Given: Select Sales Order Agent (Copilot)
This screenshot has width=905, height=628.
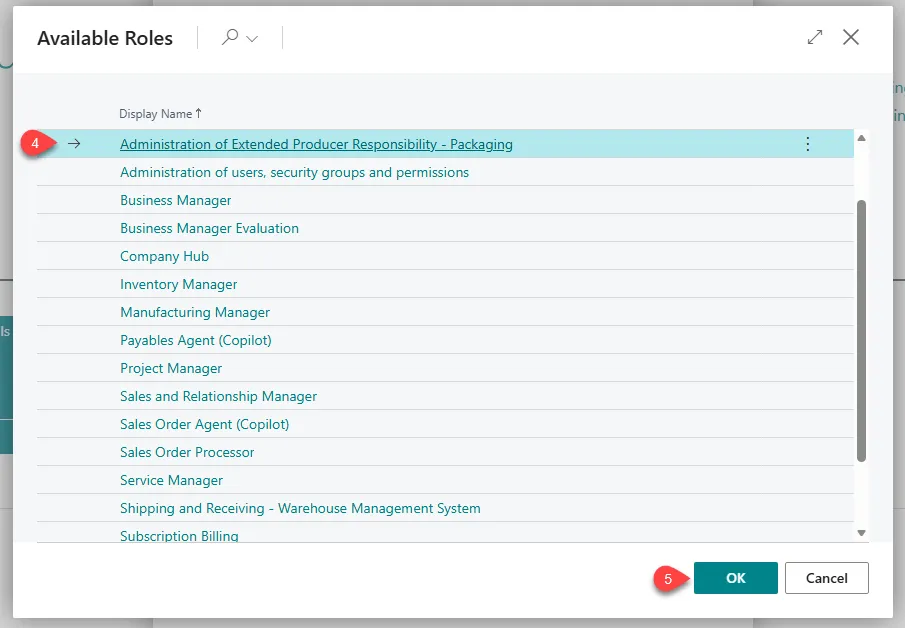Looking at the screenshot, I should [x=204, y=424].
